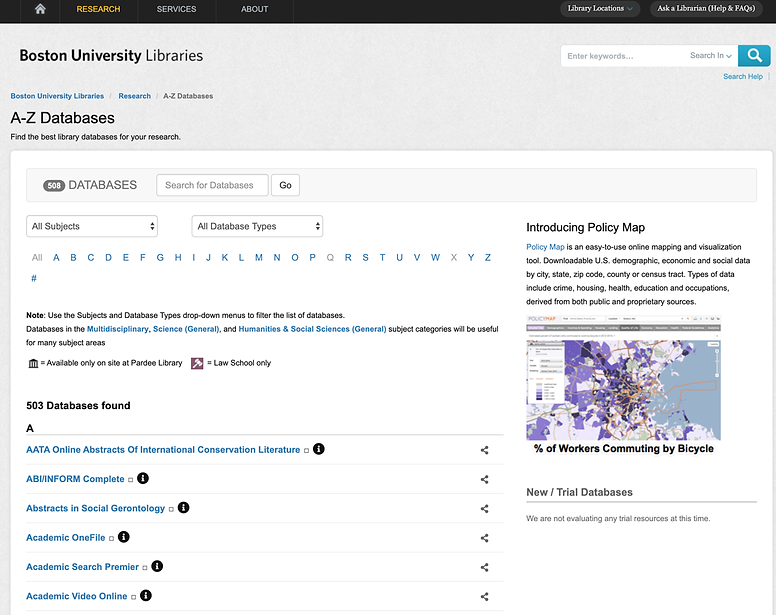The image size is (776, 615).
Task: Click the Search Help link
Action: click(742, 76)
